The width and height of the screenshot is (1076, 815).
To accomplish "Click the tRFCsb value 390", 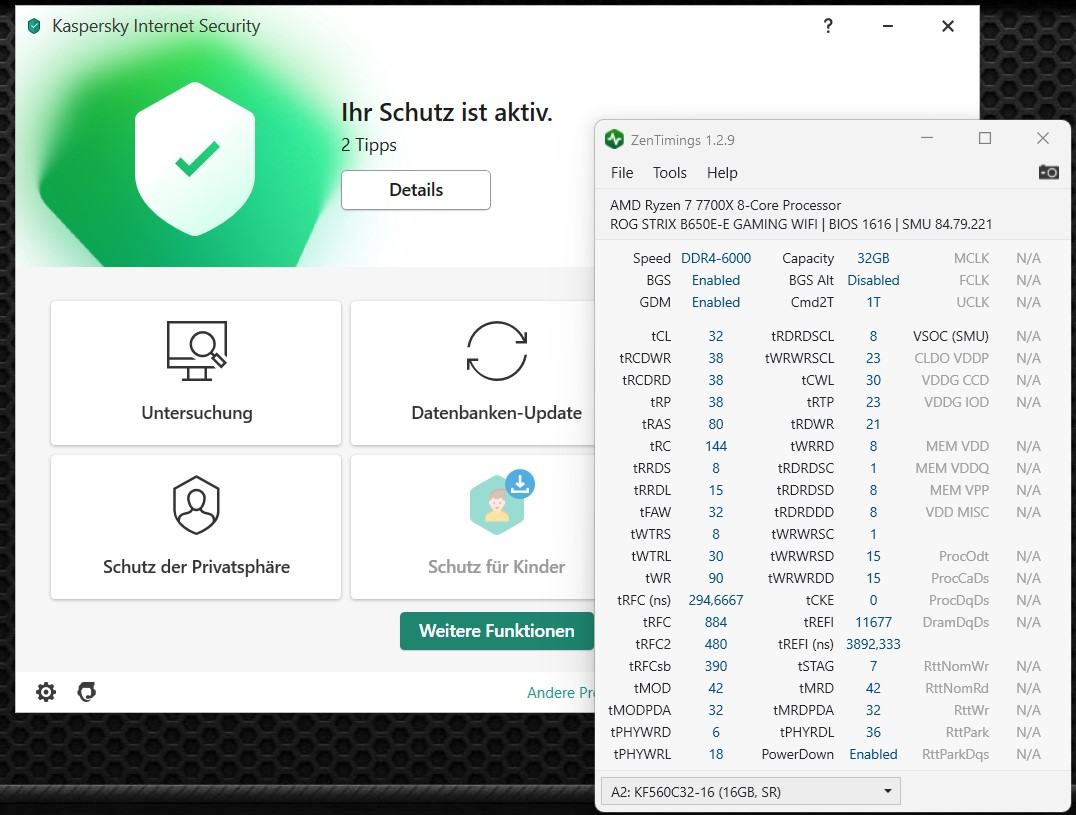I will click(716, 666).
